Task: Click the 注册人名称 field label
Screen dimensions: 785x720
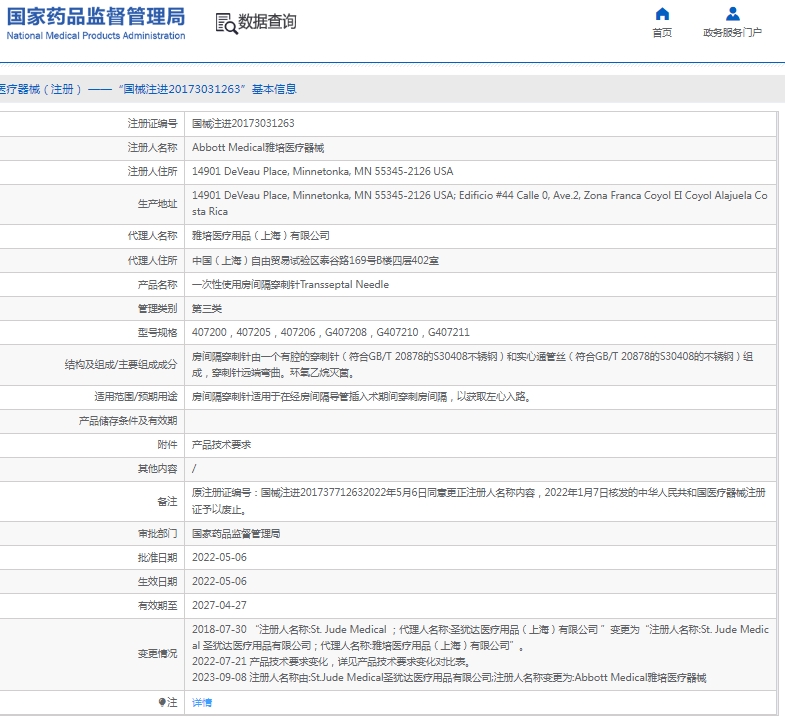Action: [152, 147]
